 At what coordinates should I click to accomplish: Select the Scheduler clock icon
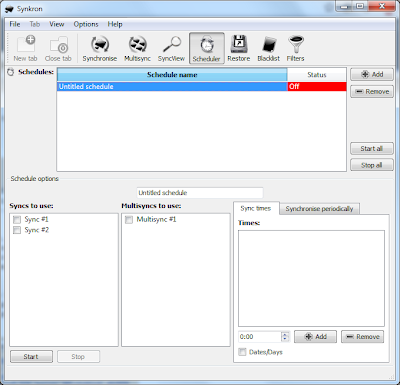207,48
